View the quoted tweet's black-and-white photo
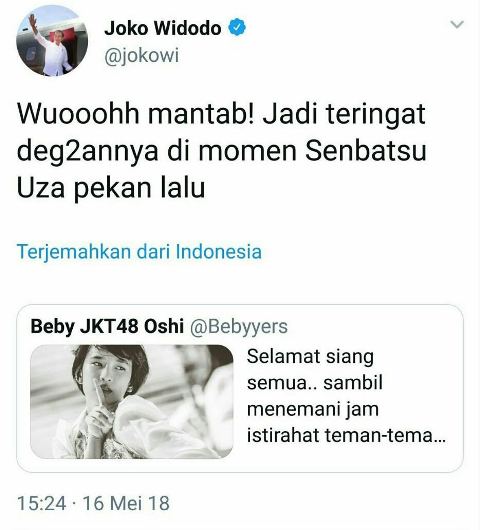Image resolution: width=480 pixels, height=530 pixels. (x=131, y=401)
